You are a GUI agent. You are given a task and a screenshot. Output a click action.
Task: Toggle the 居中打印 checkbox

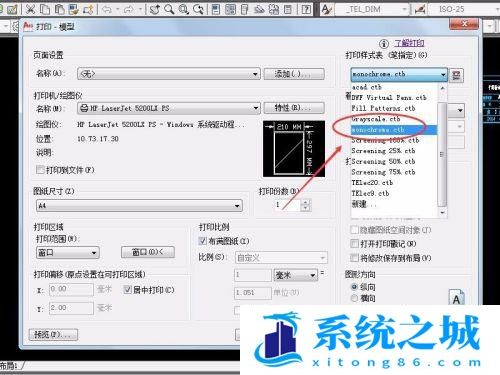tap(127, 289)
